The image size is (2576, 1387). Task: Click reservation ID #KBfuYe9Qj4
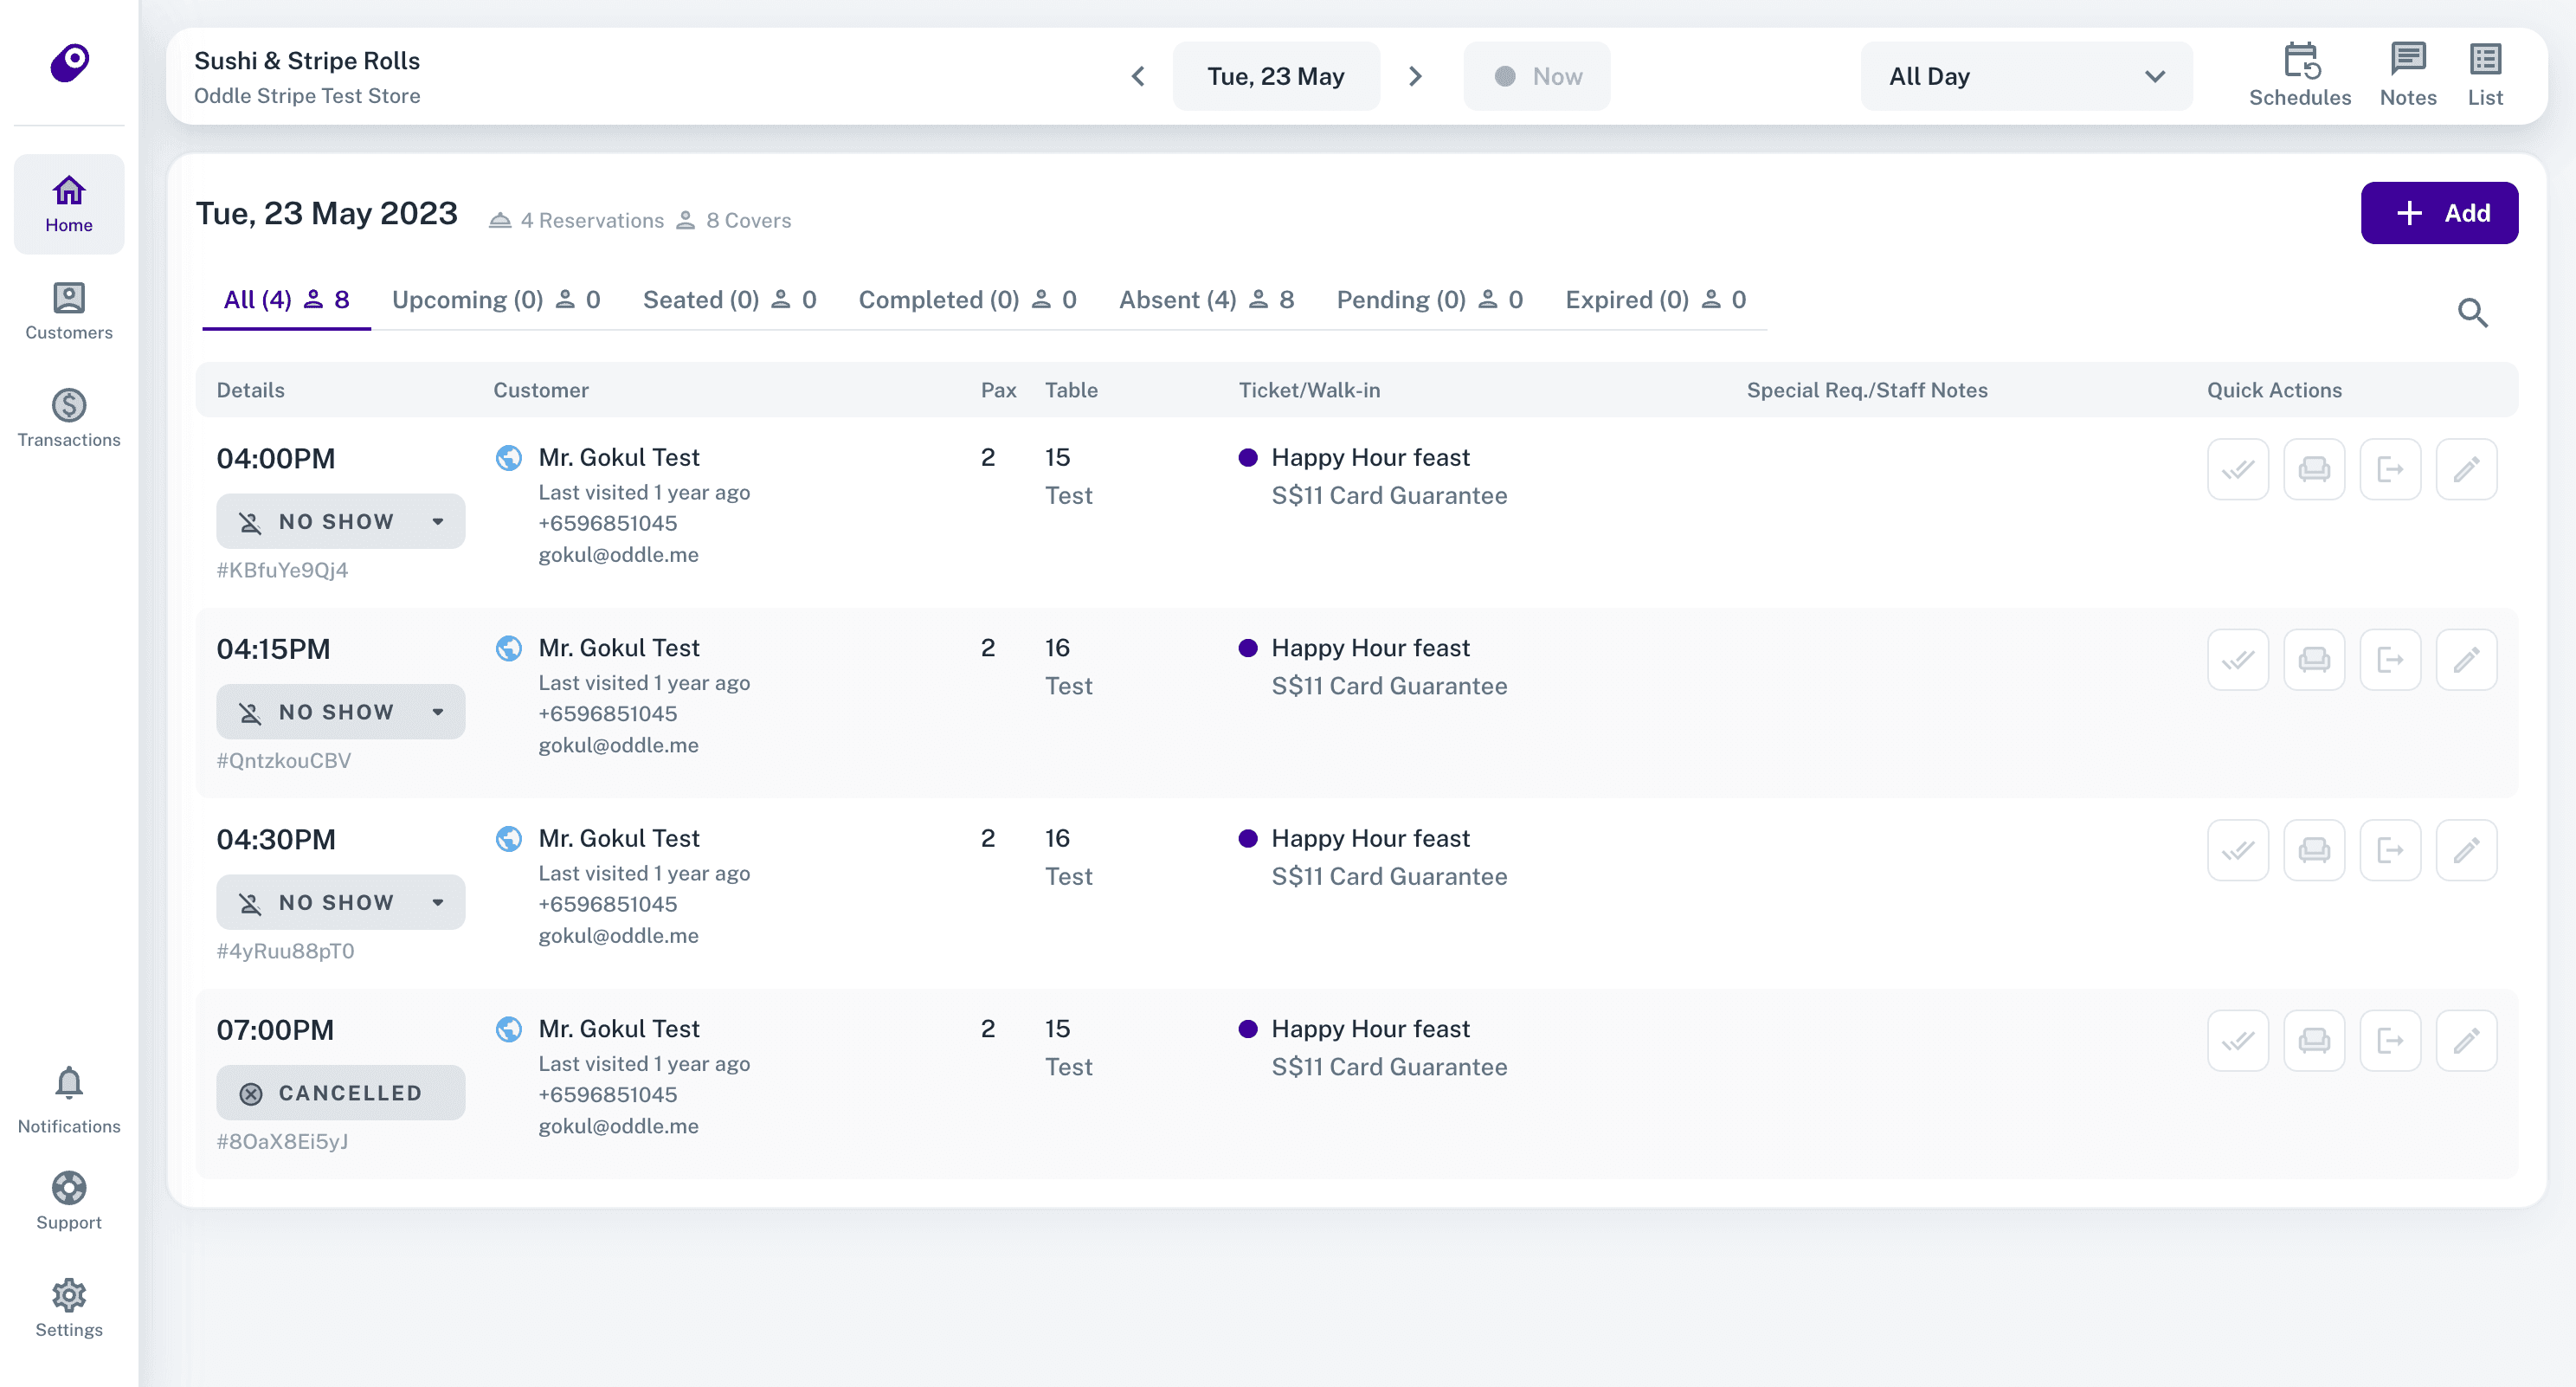pyautogui.click(x=282, y=570)
